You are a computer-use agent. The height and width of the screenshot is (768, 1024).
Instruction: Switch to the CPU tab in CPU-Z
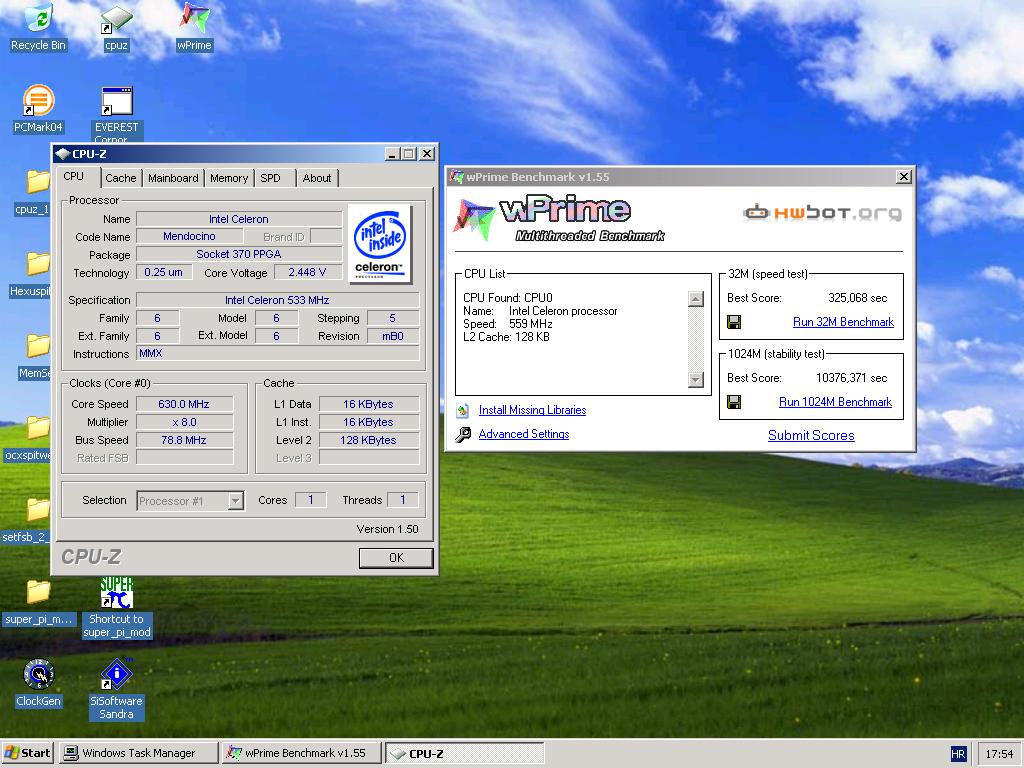pyautogui.click(x=74, y=176)
